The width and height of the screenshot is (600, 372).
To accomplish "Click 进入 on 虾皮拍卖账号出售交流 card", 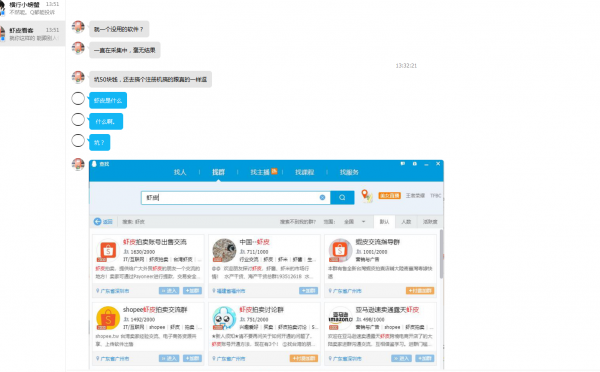I will 169,290.
